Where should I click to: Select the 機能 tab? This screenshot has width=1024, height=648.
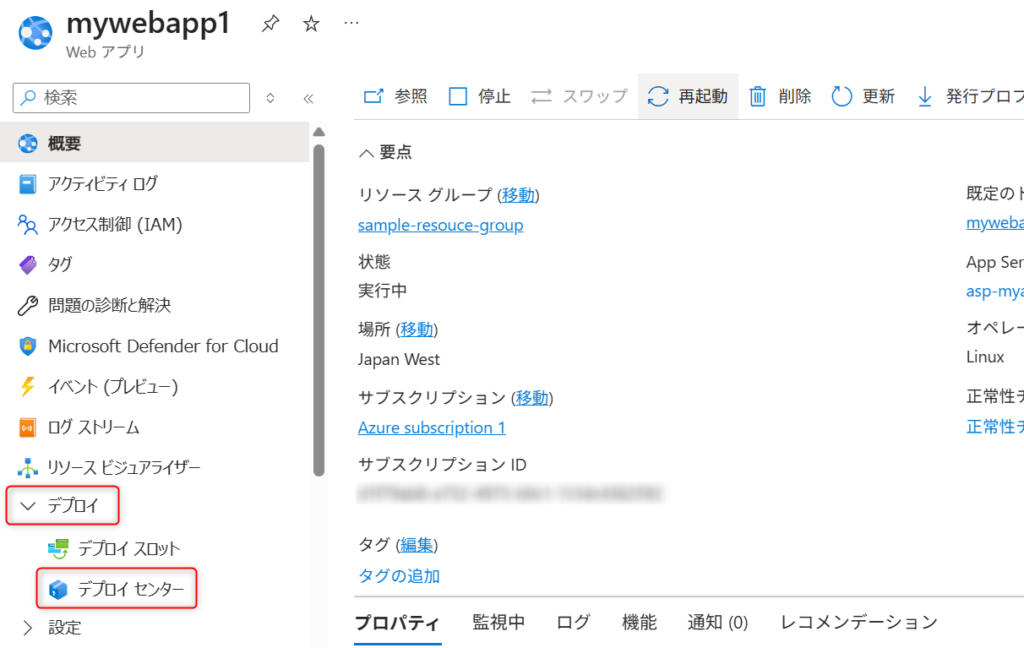[639, 623]
